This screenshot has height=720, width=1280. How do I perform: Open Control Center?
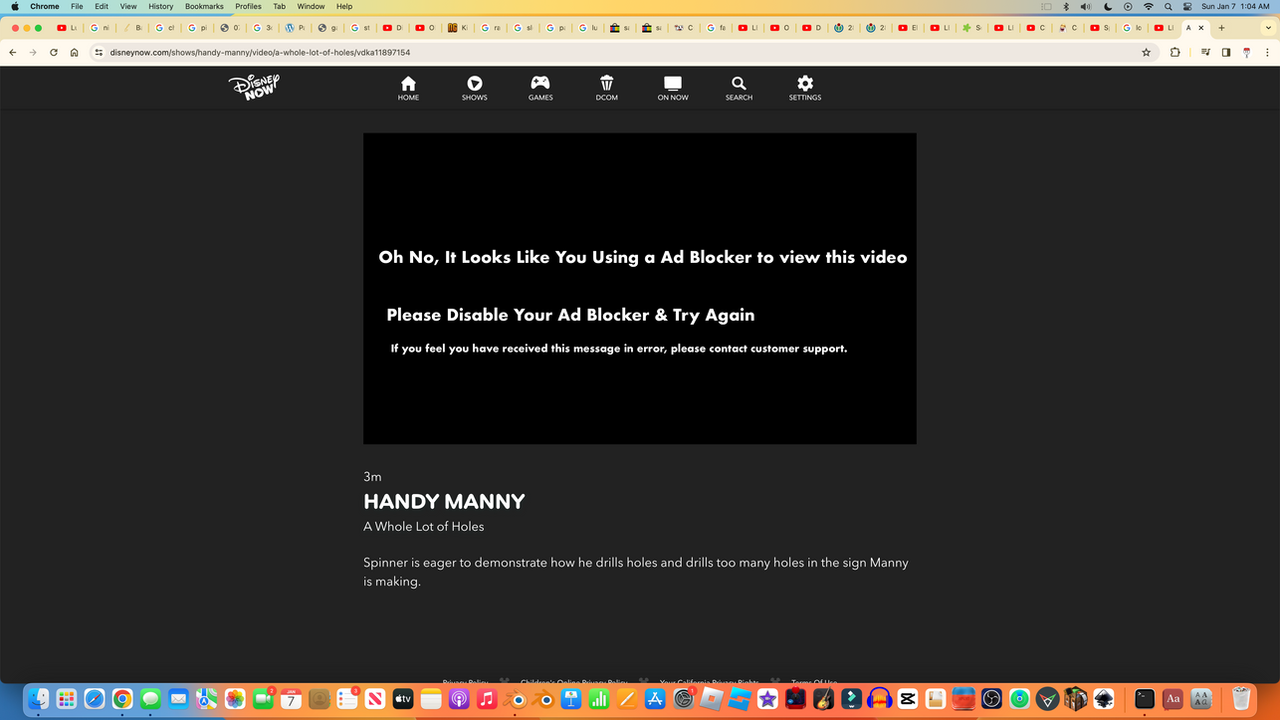(1187, 6)
